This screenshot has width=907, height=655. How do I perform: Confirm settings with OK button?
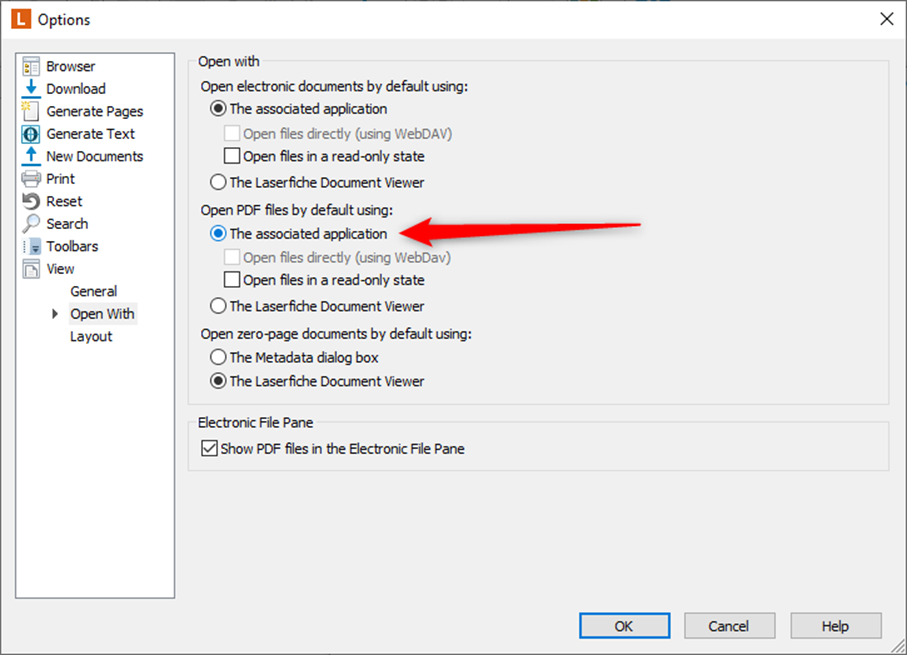pos(624,625)
